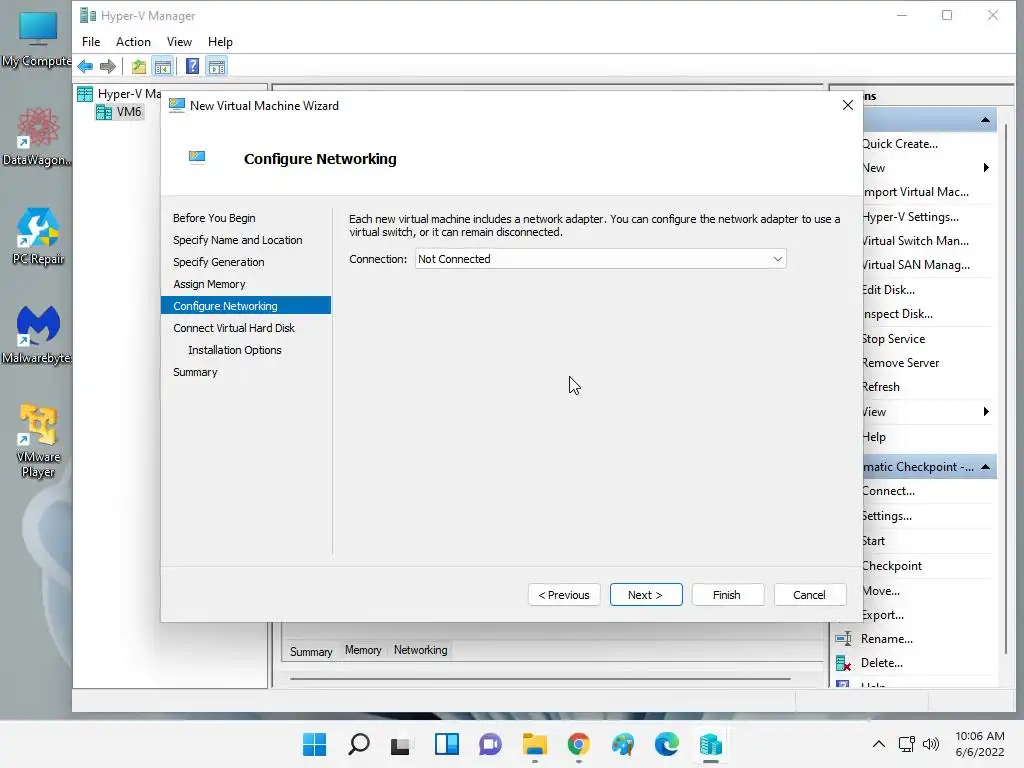
Task: Open volume speaker tray icon
Action: coord(931,744)
